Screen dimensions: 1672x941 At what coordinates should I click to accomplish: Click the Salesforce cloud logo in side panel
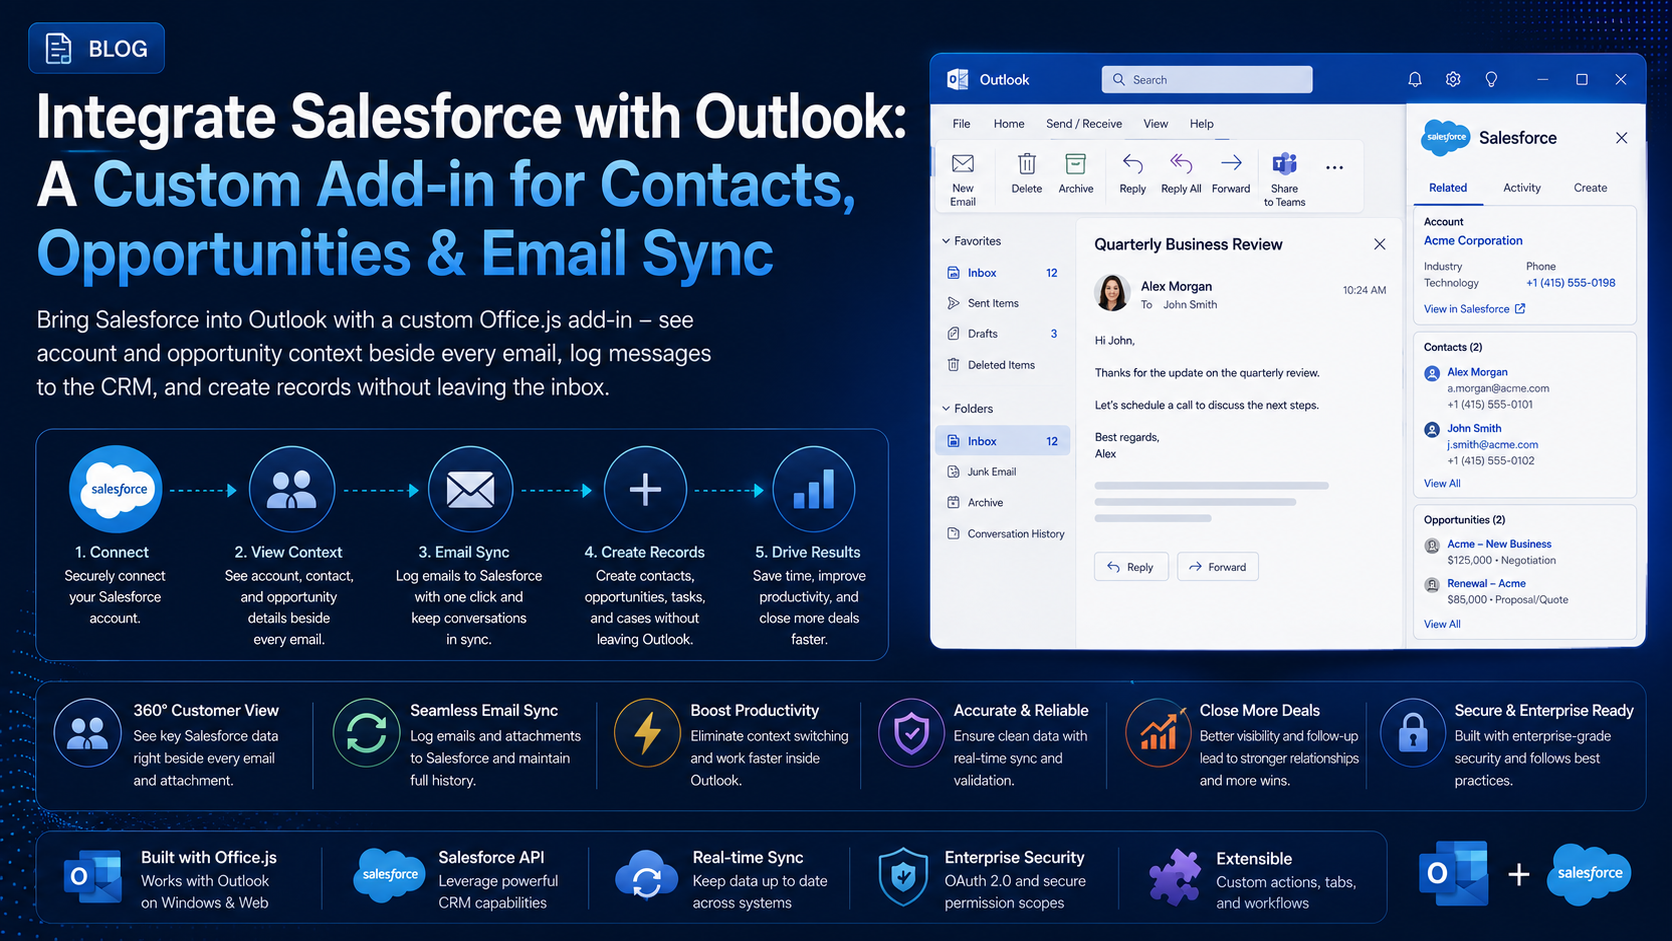click(1446, 137)
